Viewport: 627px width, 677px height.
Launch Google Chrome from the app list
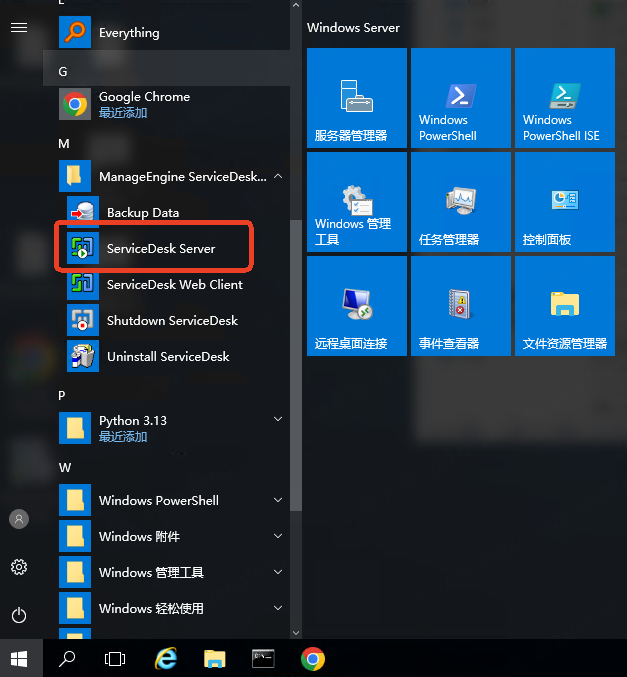(x=166, y=104)
